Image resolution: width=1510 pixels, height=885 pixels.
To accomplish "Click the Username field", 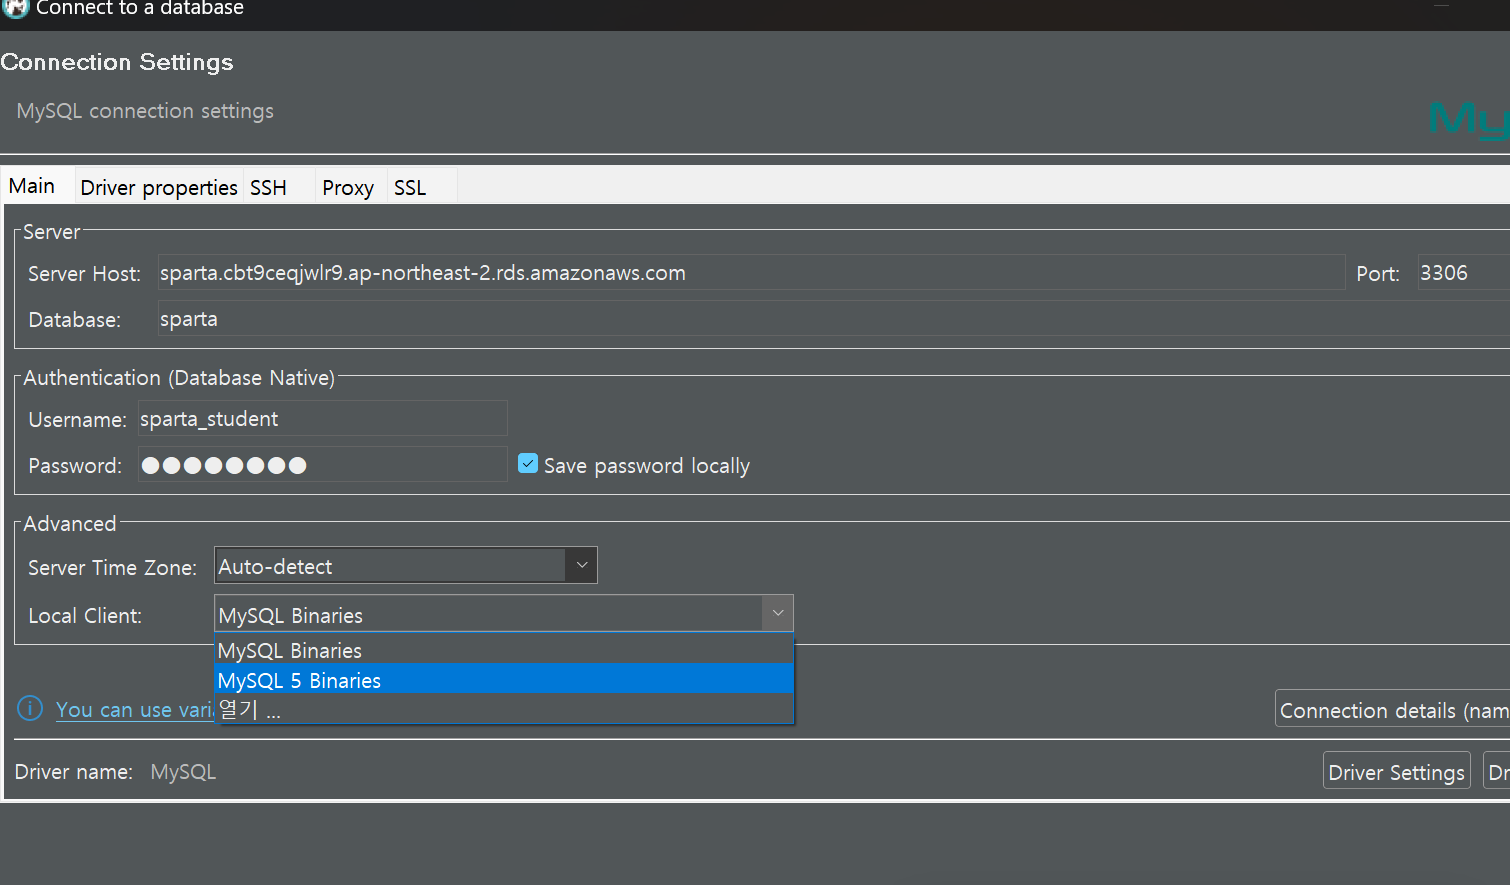I will pos(323,419).
